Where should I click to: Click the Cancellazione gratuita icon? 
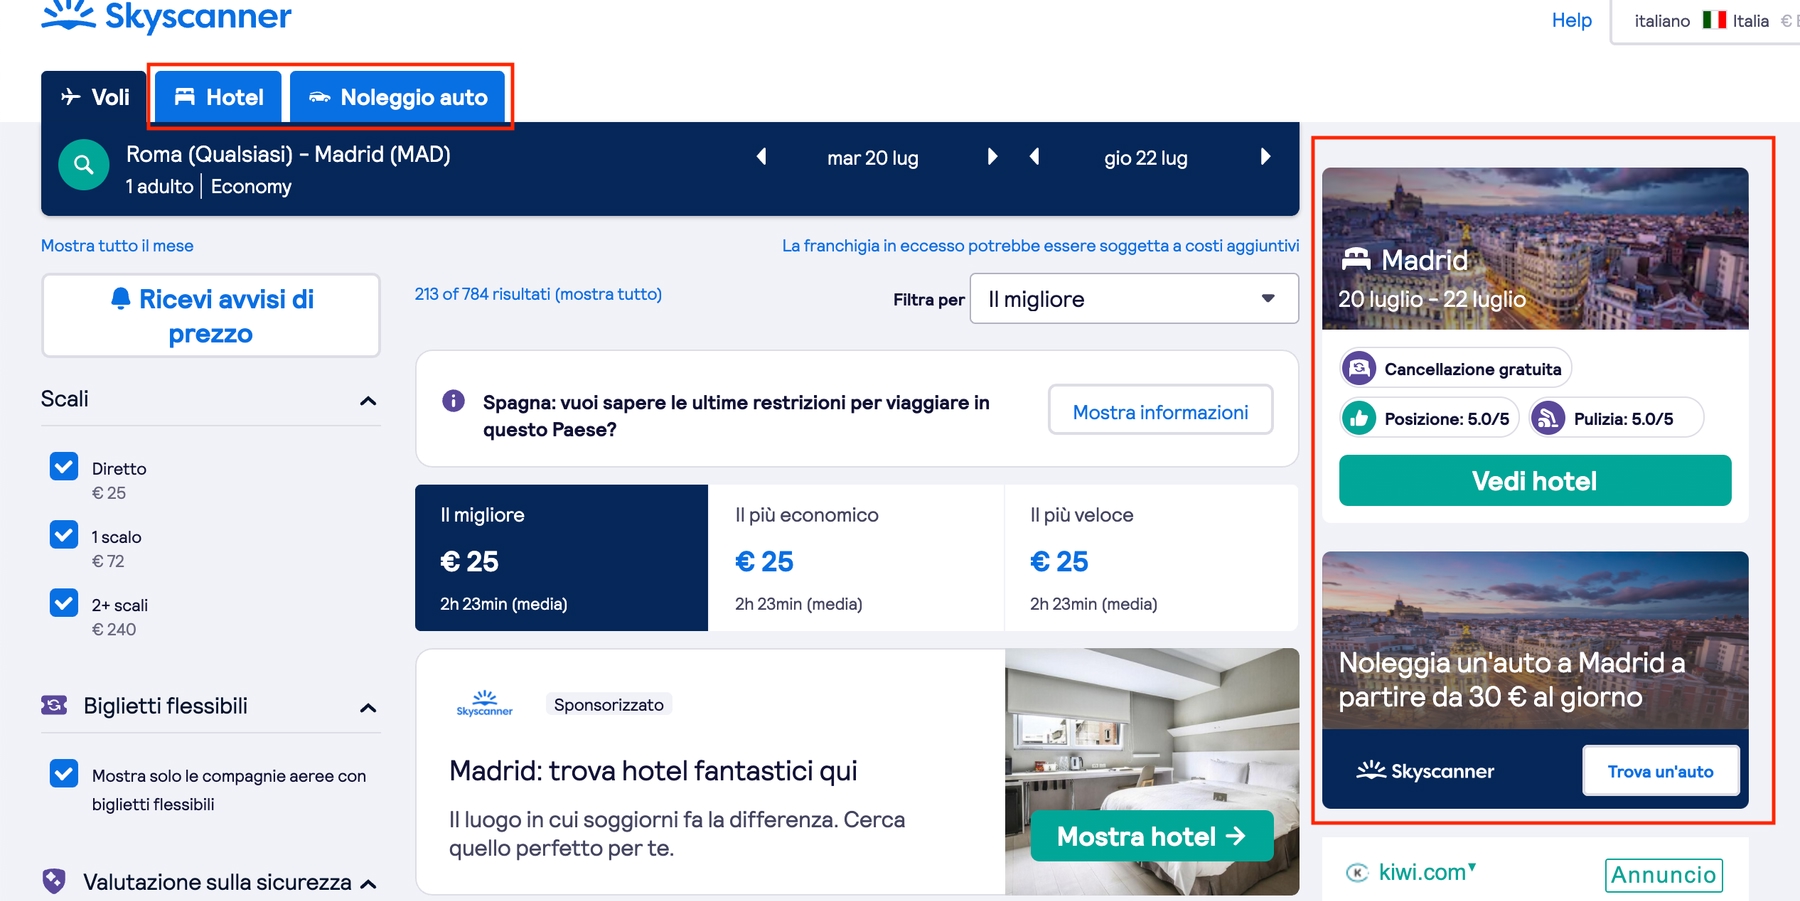(1358, 369)
